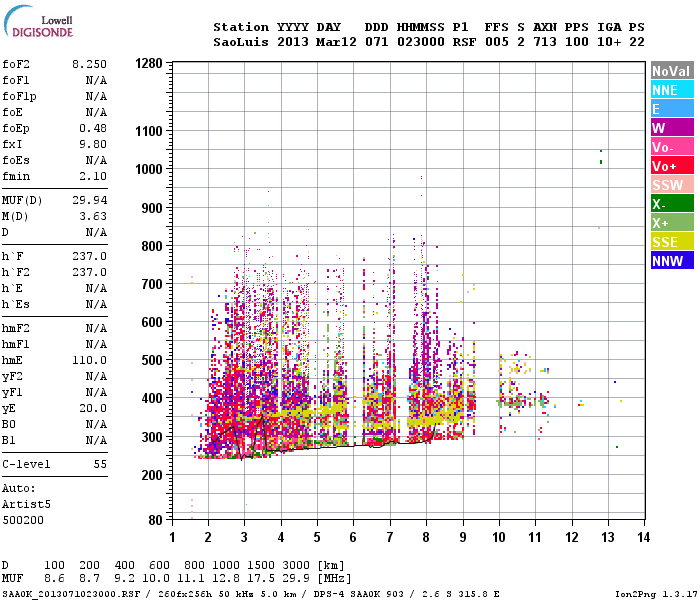Click the 8 MHz frequency axis label
The image size is (700, 600).
point(426,537)
